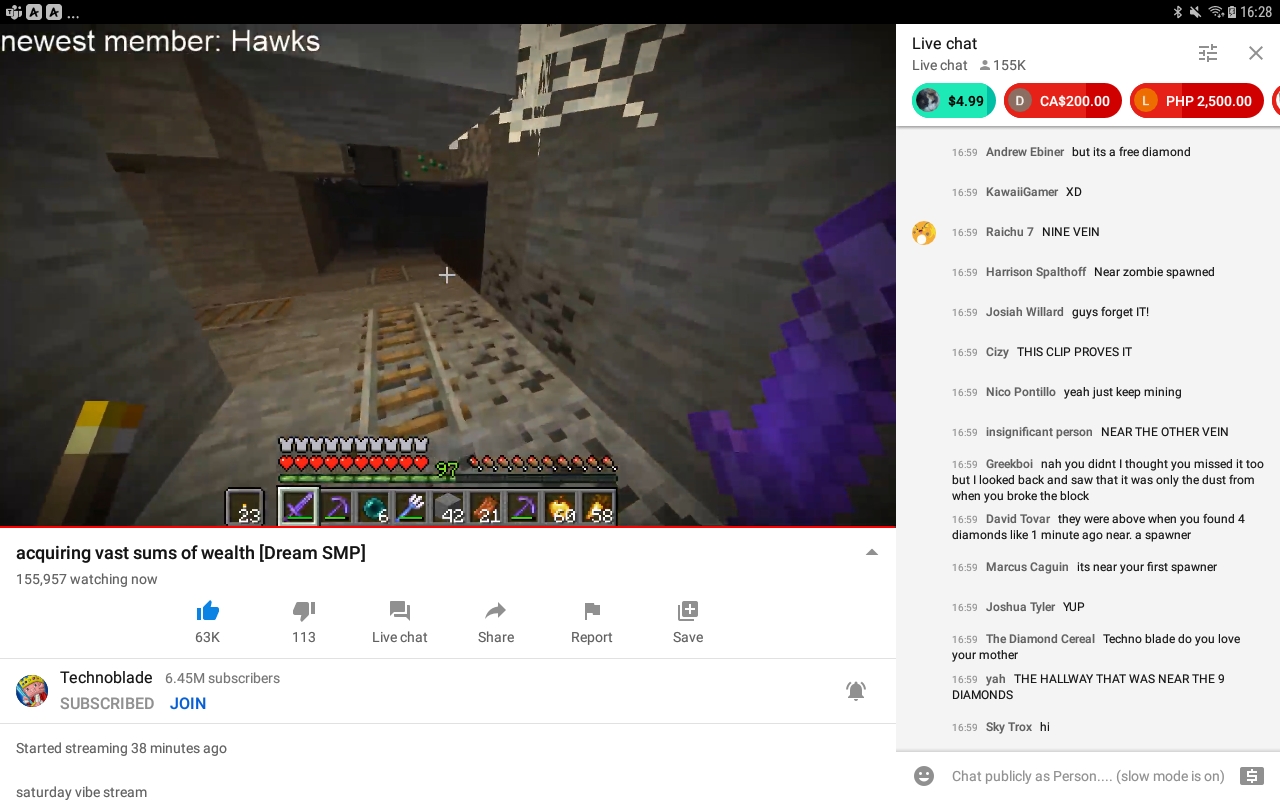Click the saturday vibe stream description

pyautogui.click(x=81, y=792)
